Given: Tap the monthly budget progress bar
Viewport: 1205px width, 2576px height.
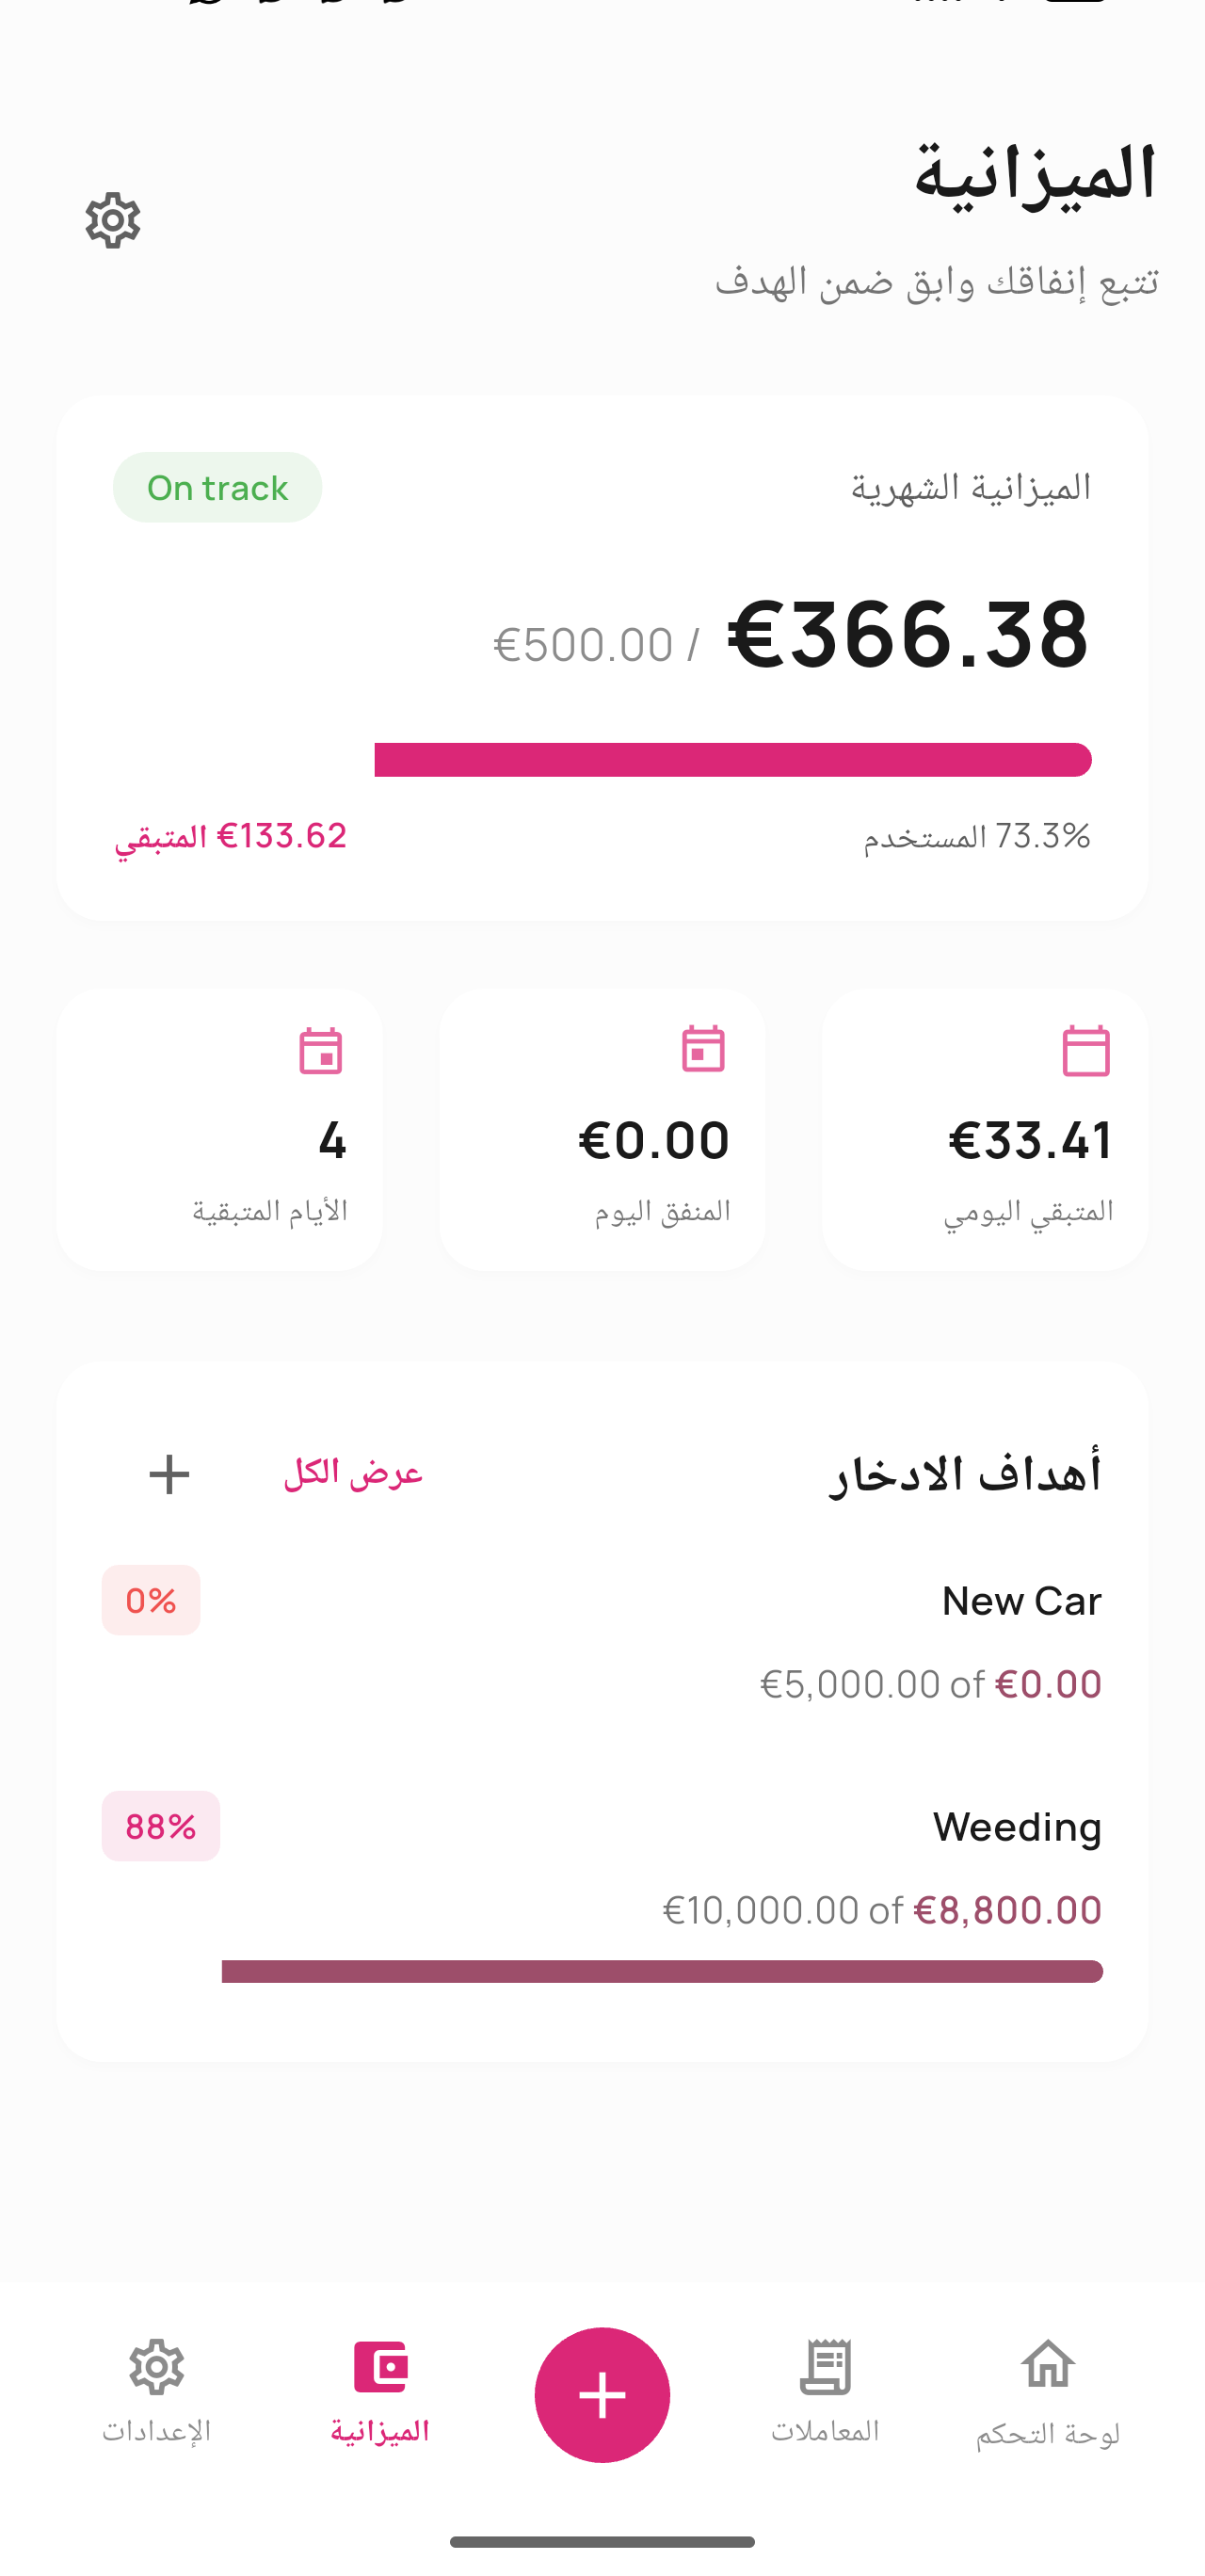Looking at the screenshot, I should tap(732, 760).
